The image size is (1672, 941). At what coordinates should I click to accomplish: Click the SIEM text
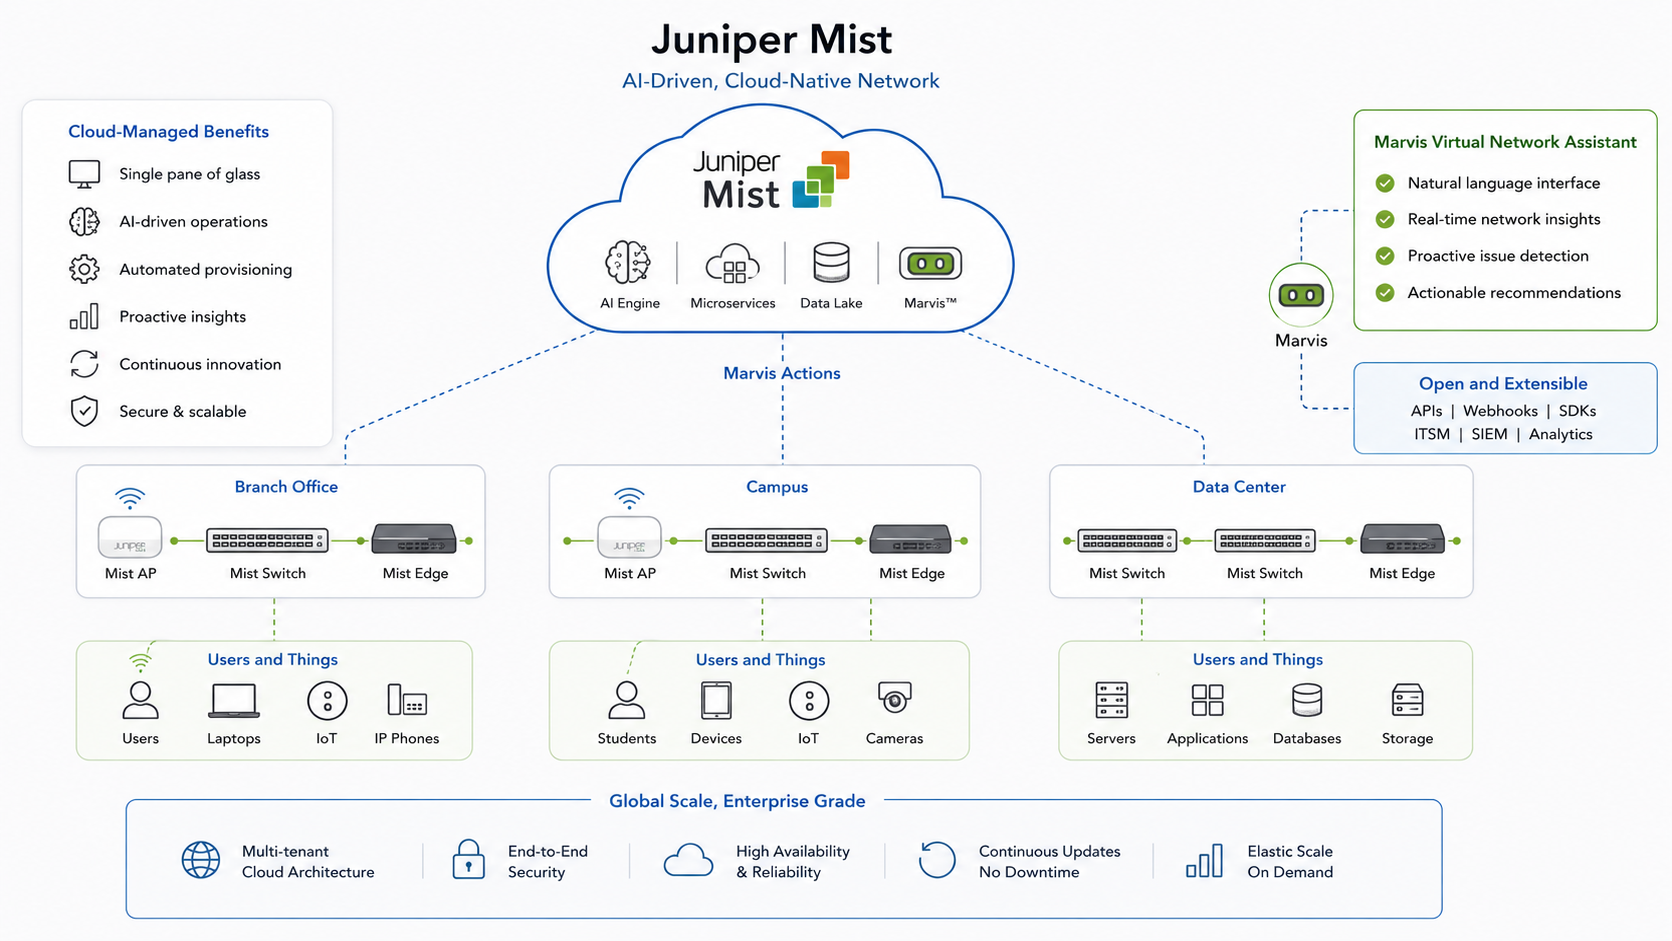(1489, 434)
